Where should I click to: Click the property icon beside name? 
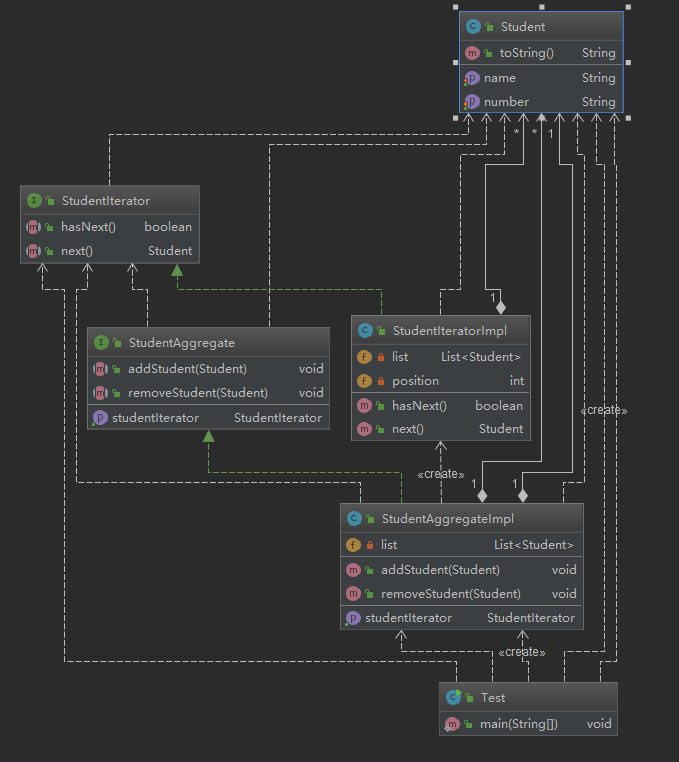(x=472, y=78)
